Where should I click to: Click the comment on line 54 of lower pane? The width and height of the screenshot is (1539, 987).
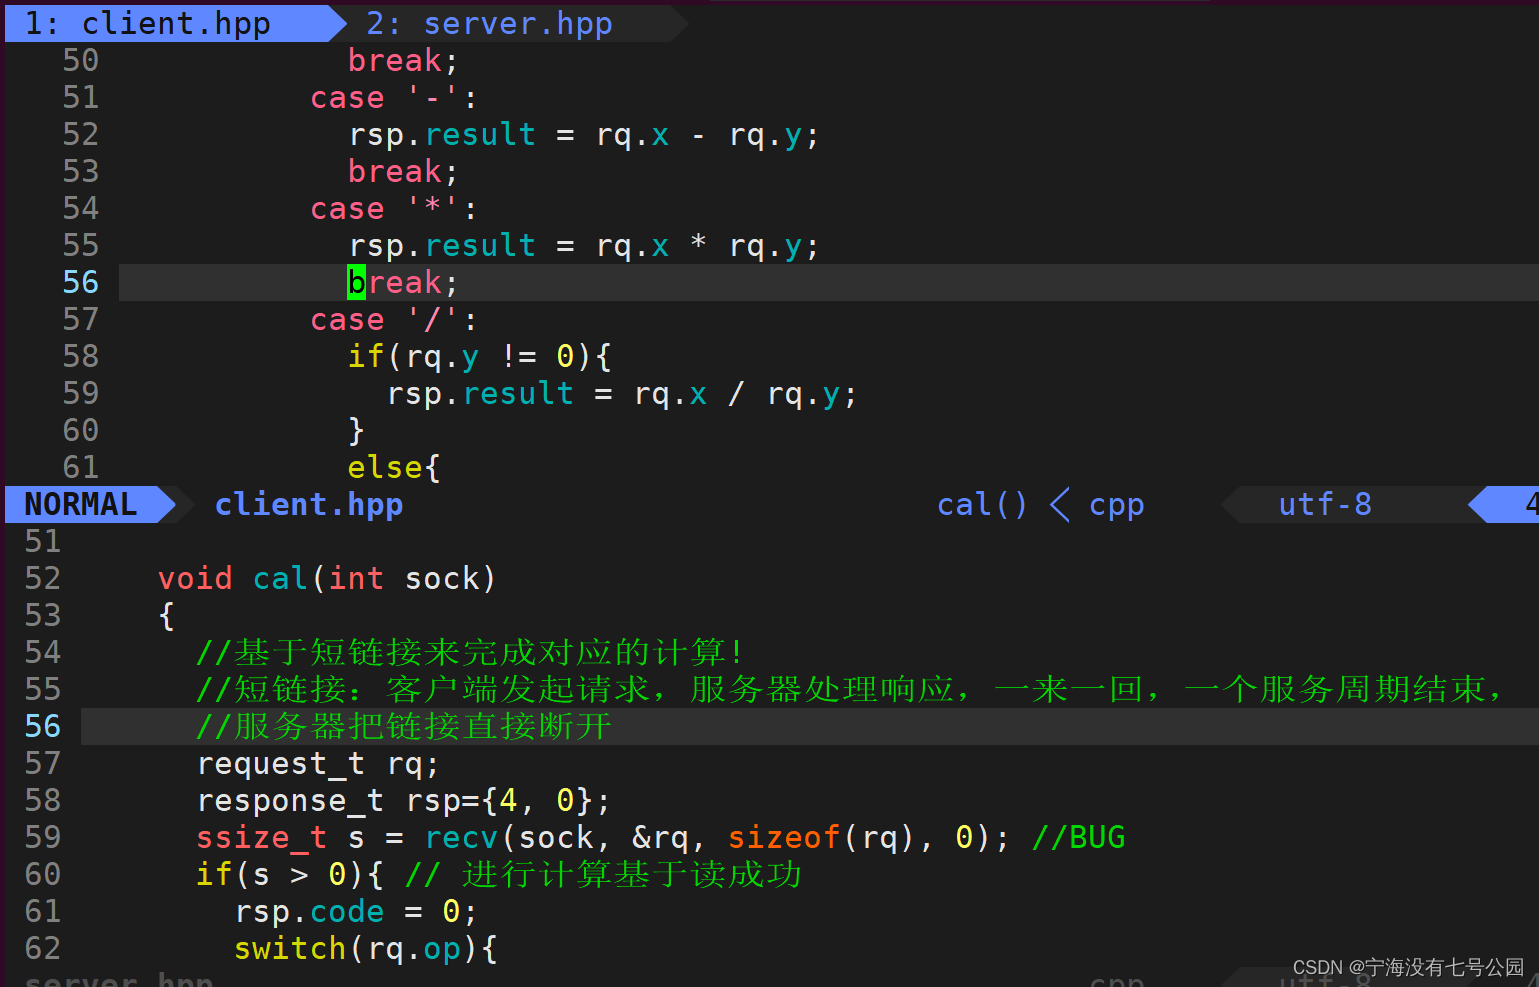tap(470, 652)
